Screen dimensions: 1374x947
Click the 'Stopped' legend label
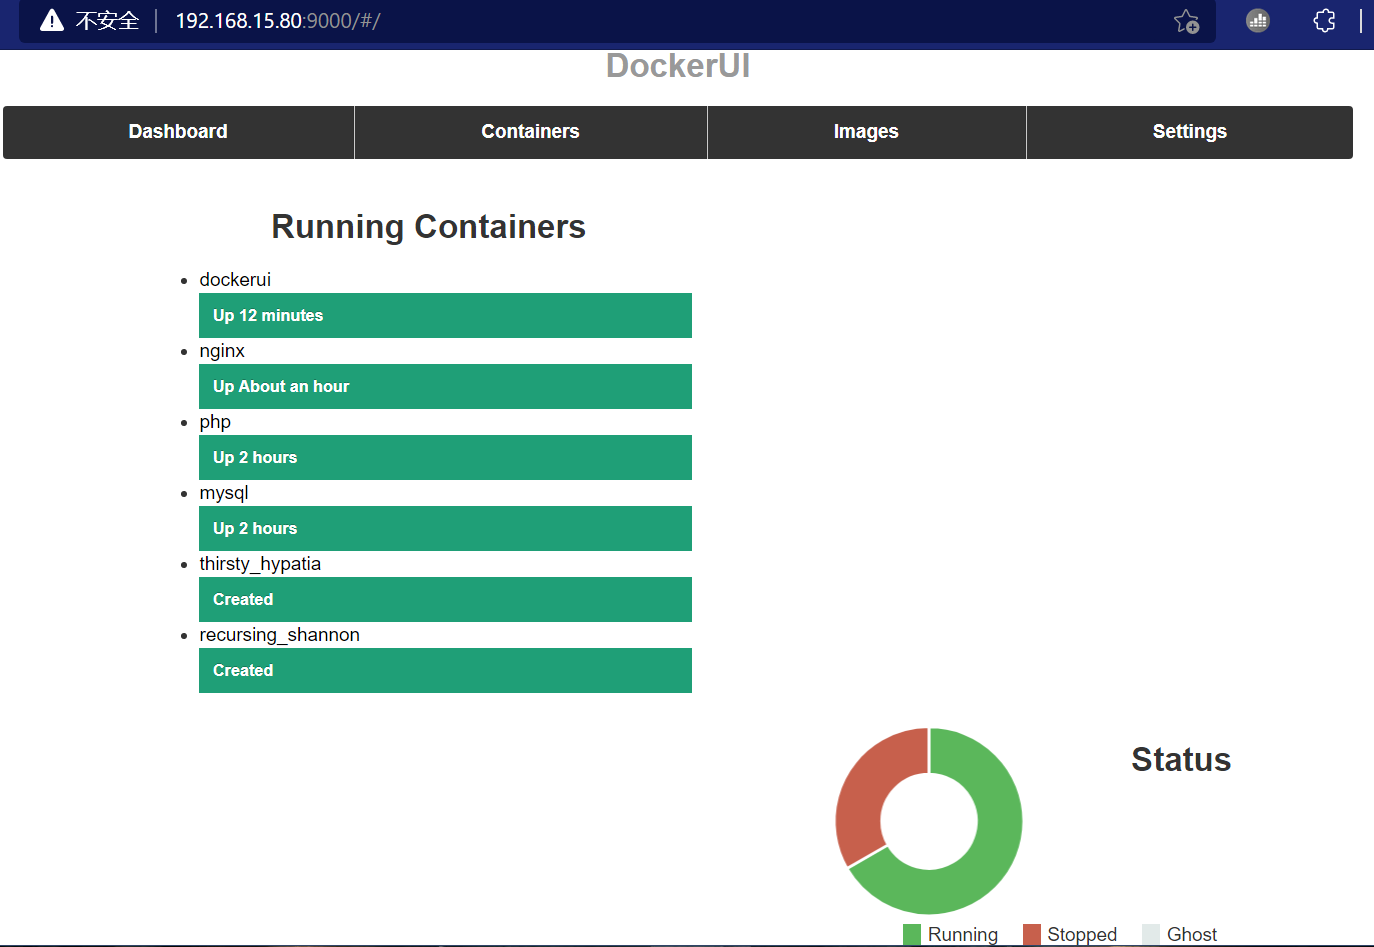coord(1082,935)
